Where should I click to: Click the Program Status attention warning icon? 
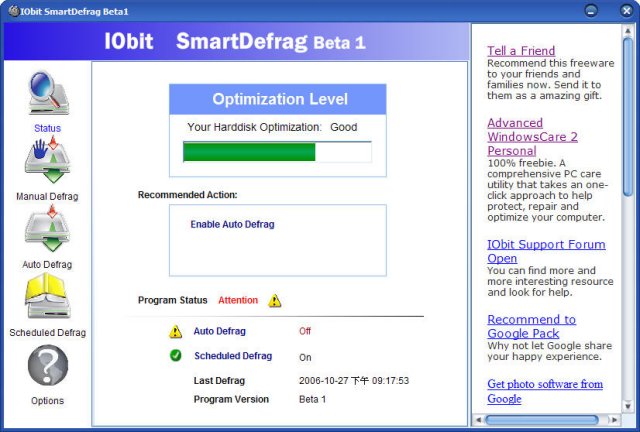point(275,300)
